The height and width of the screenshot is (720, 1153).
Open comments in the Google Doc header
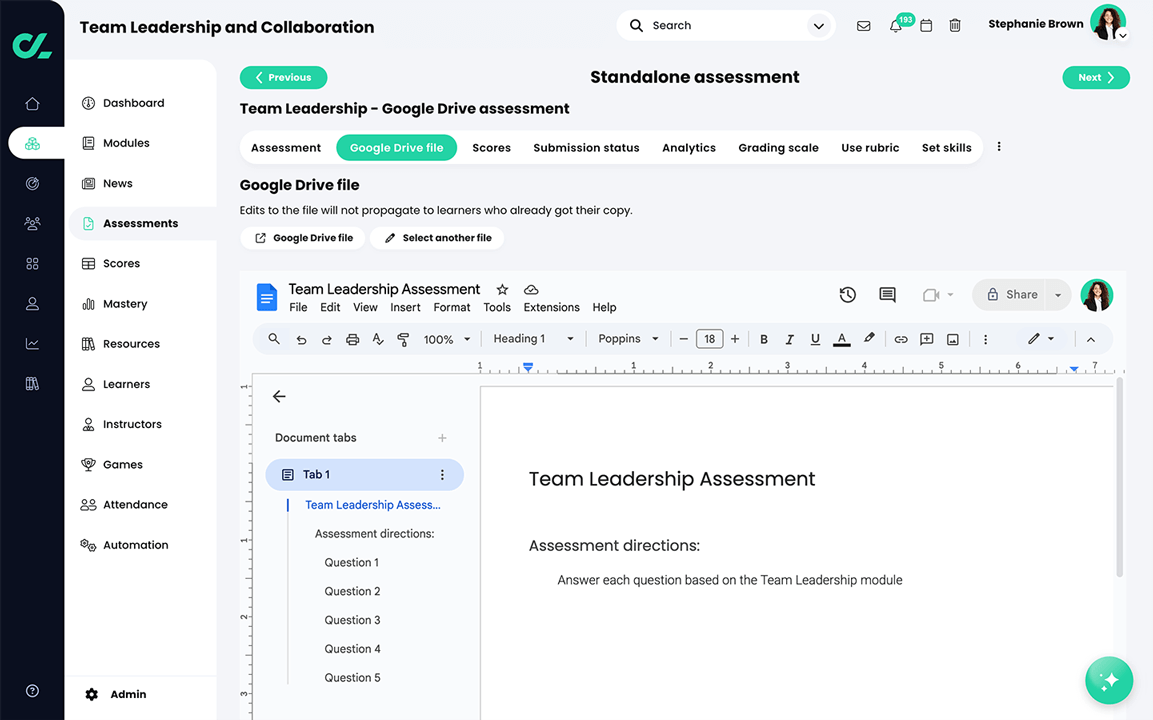(x=887, y=295)
